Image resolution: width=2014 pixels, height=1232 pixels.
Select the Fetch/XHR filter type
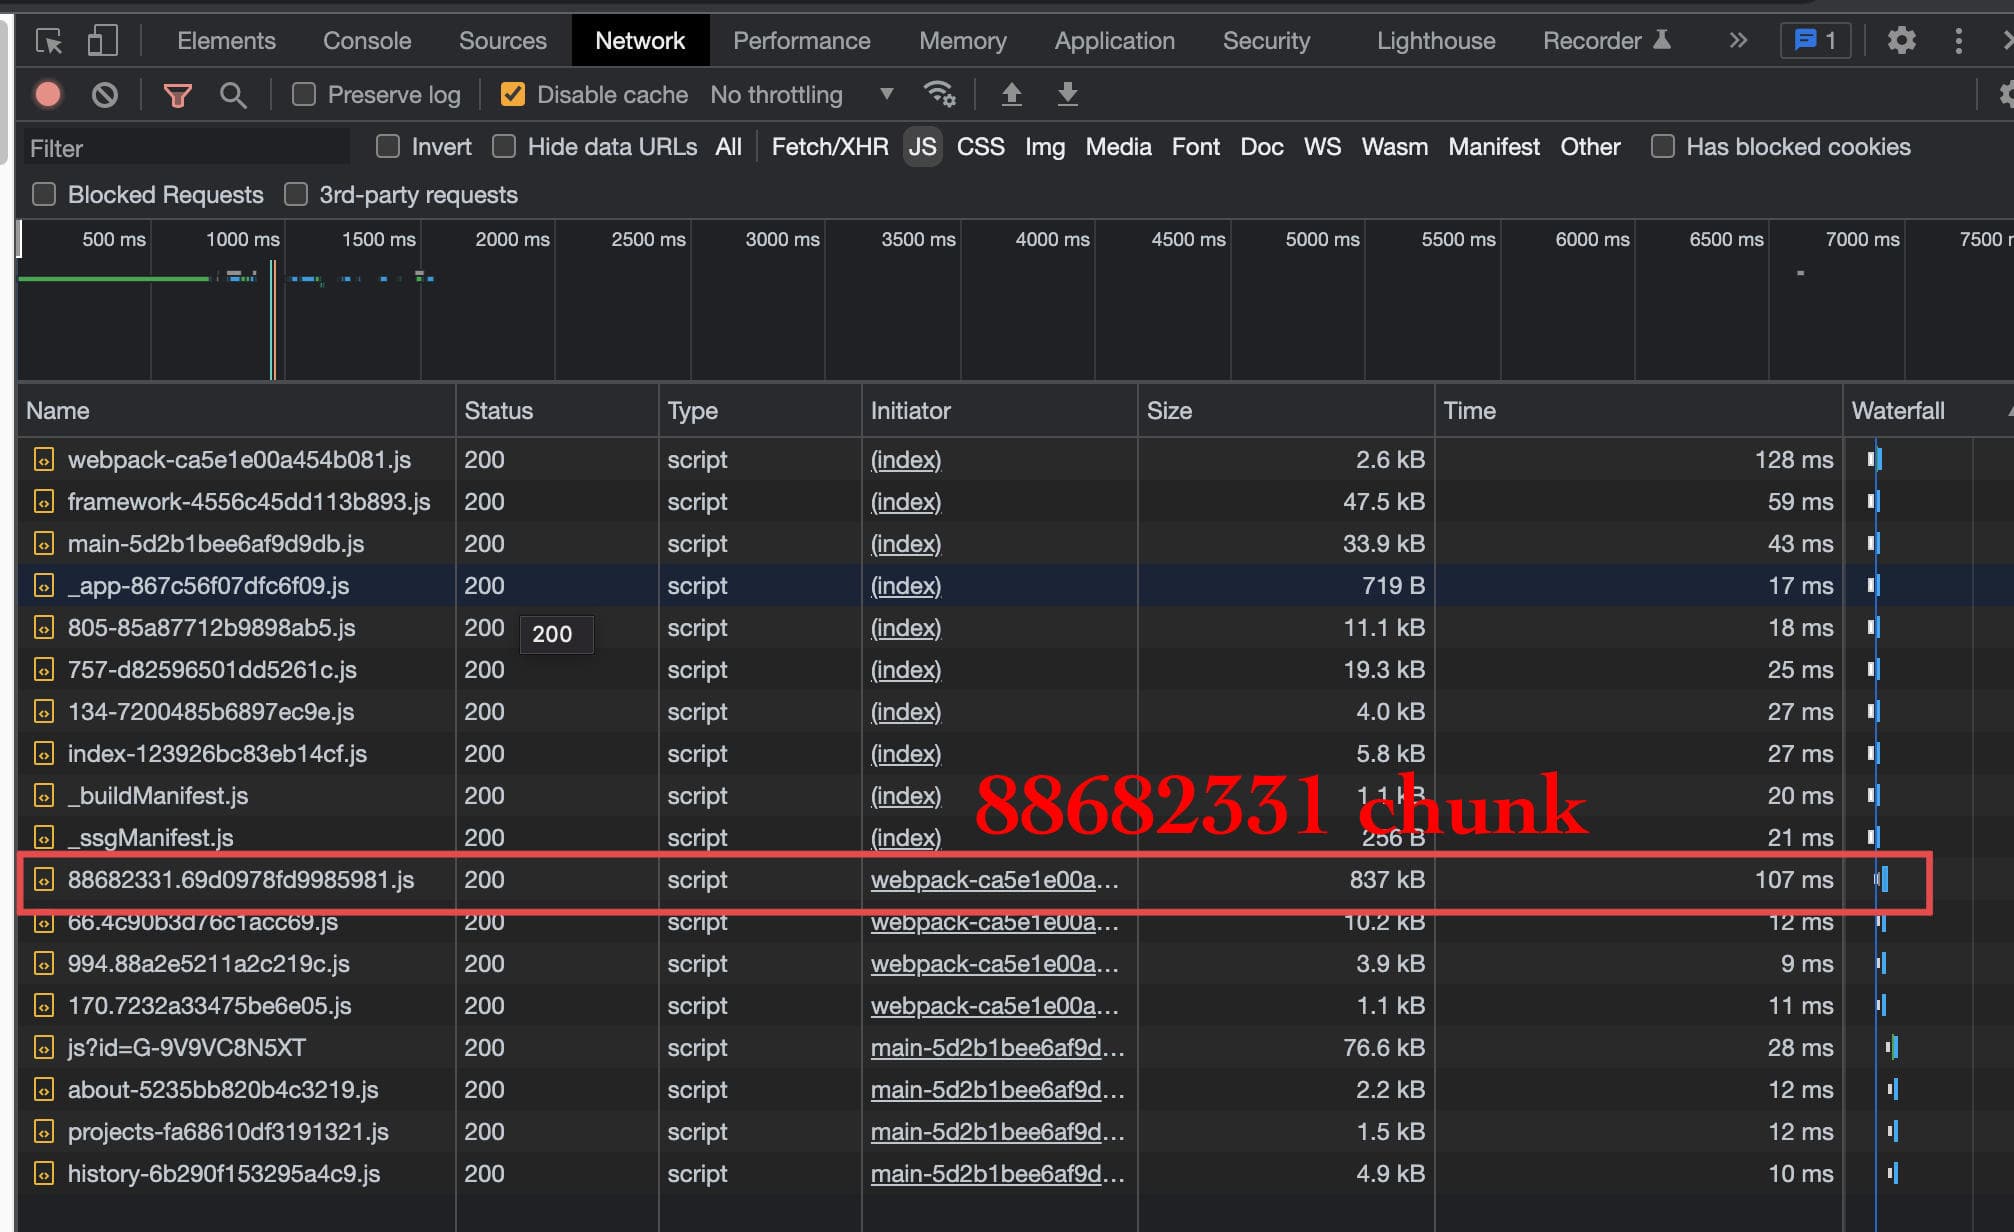point(829,147)
